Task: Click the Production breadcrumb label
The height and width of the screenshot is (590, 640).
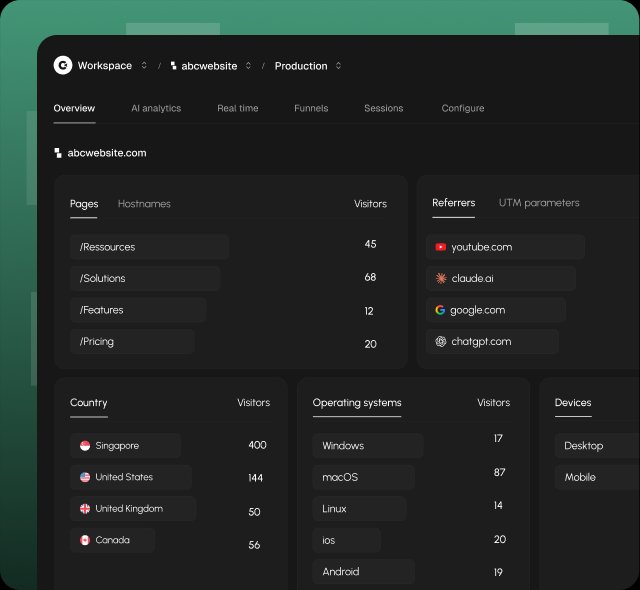Action: (x=301, y=66)
